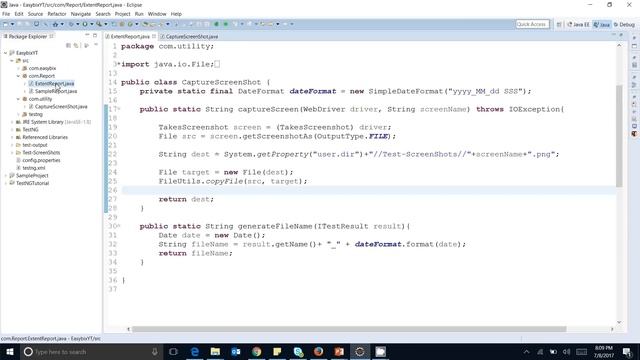This screenshot has width=640, height=360.
Task: Open the File menu
Action: pos(6,14)
